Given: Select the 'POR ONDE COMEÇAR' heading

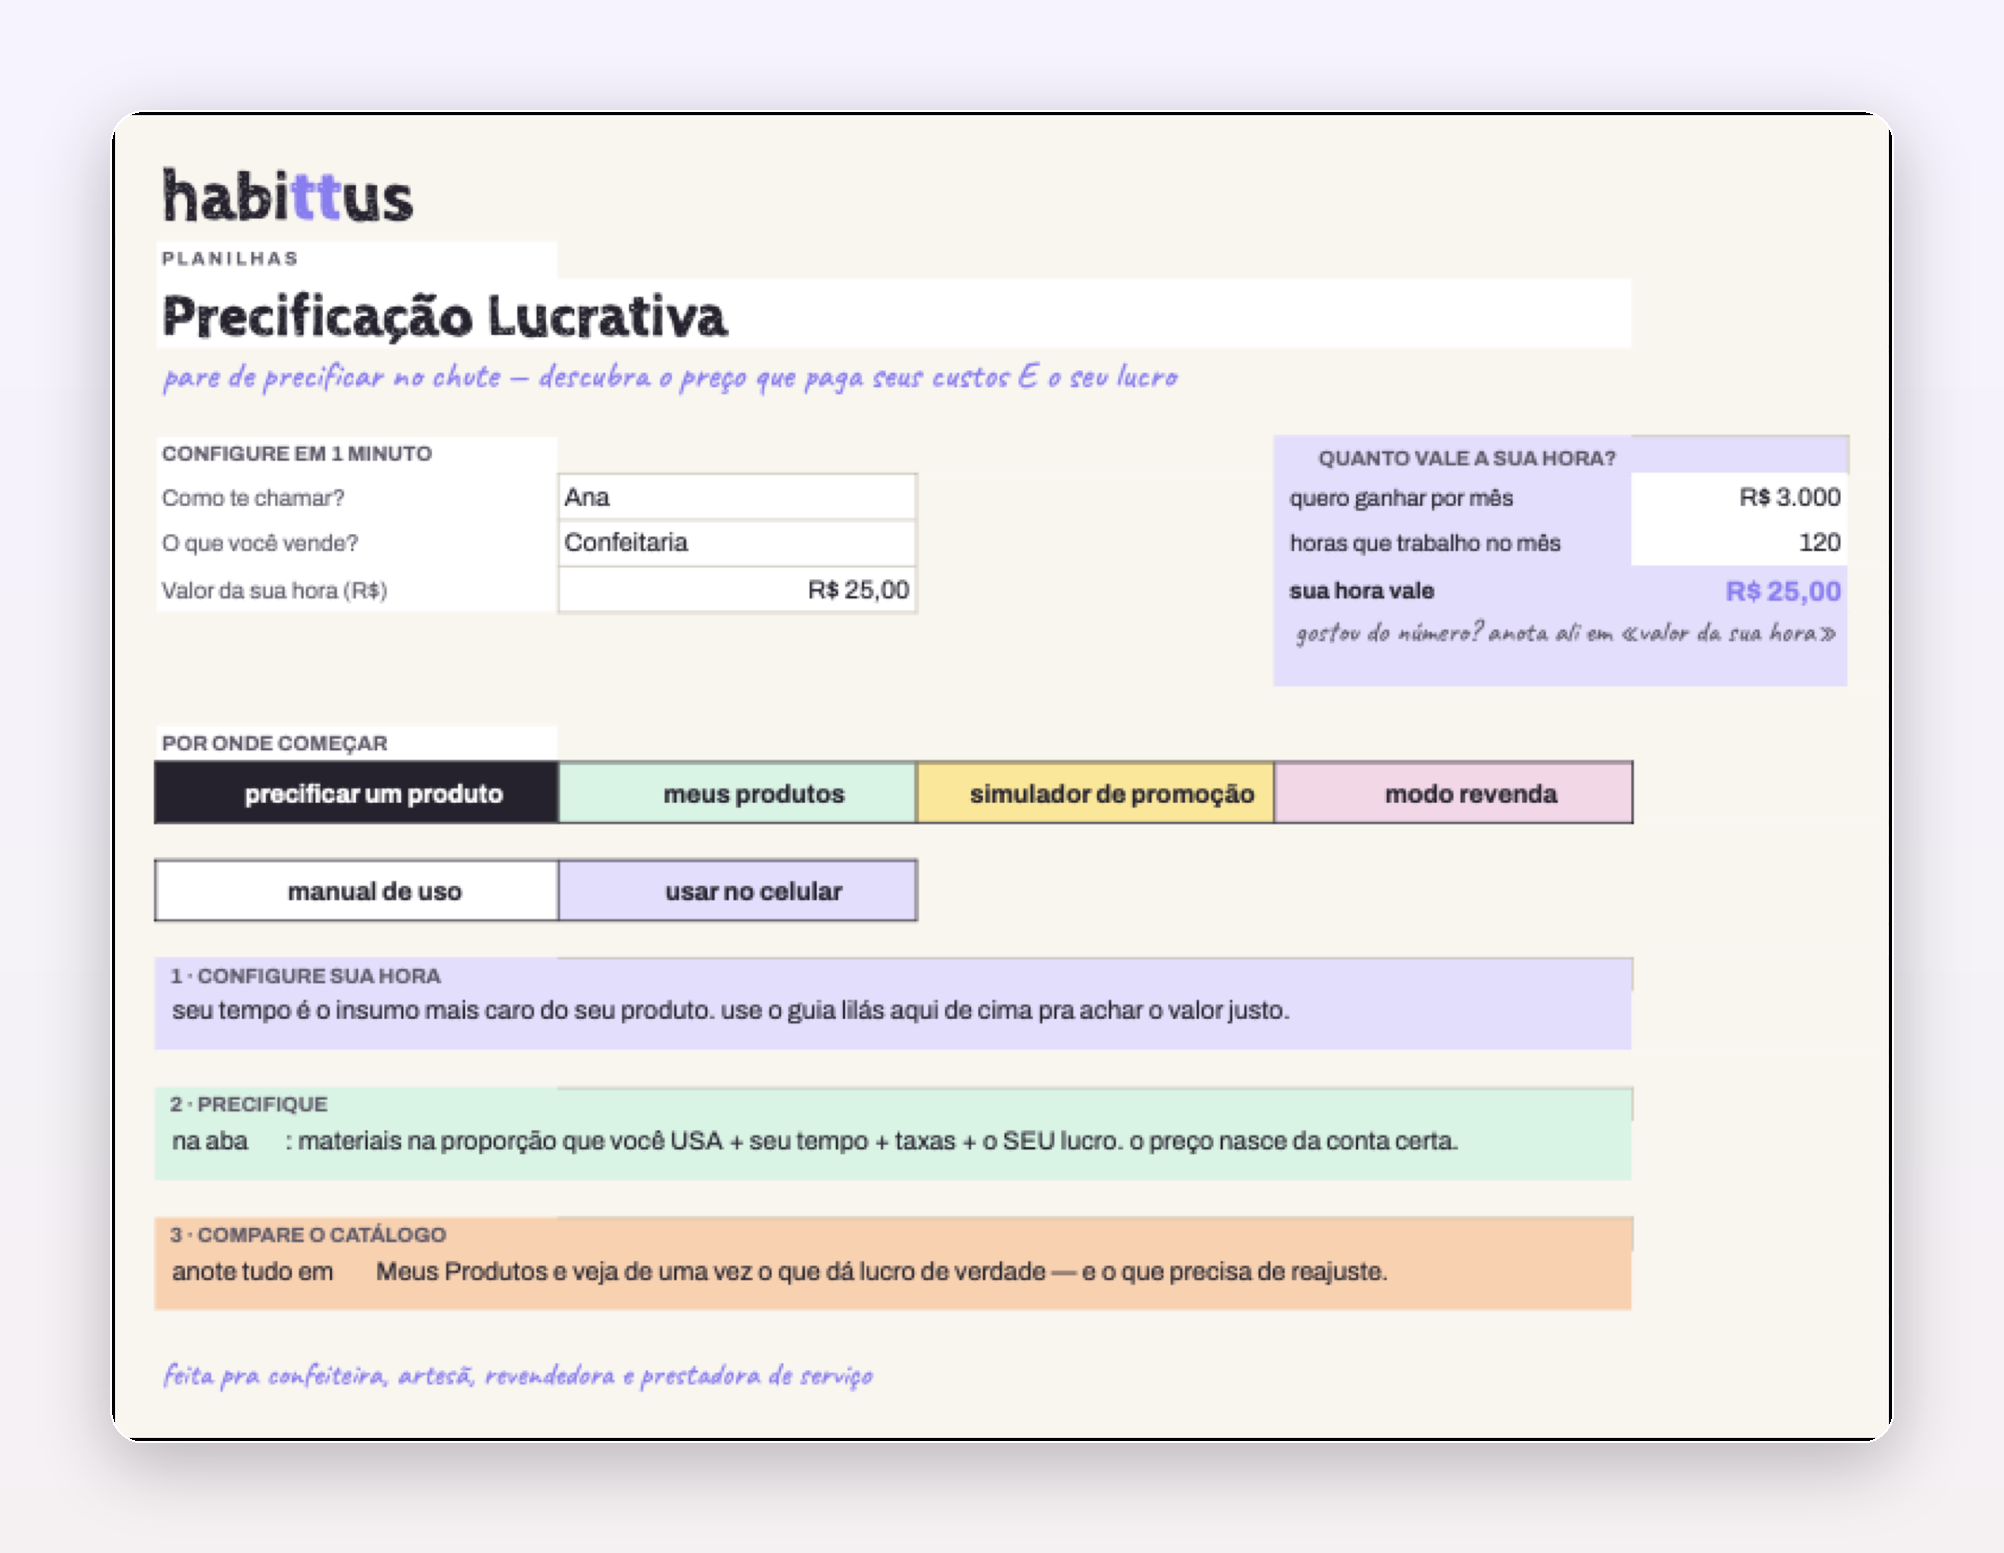Looking at the screenshot, I should (275, 743).
